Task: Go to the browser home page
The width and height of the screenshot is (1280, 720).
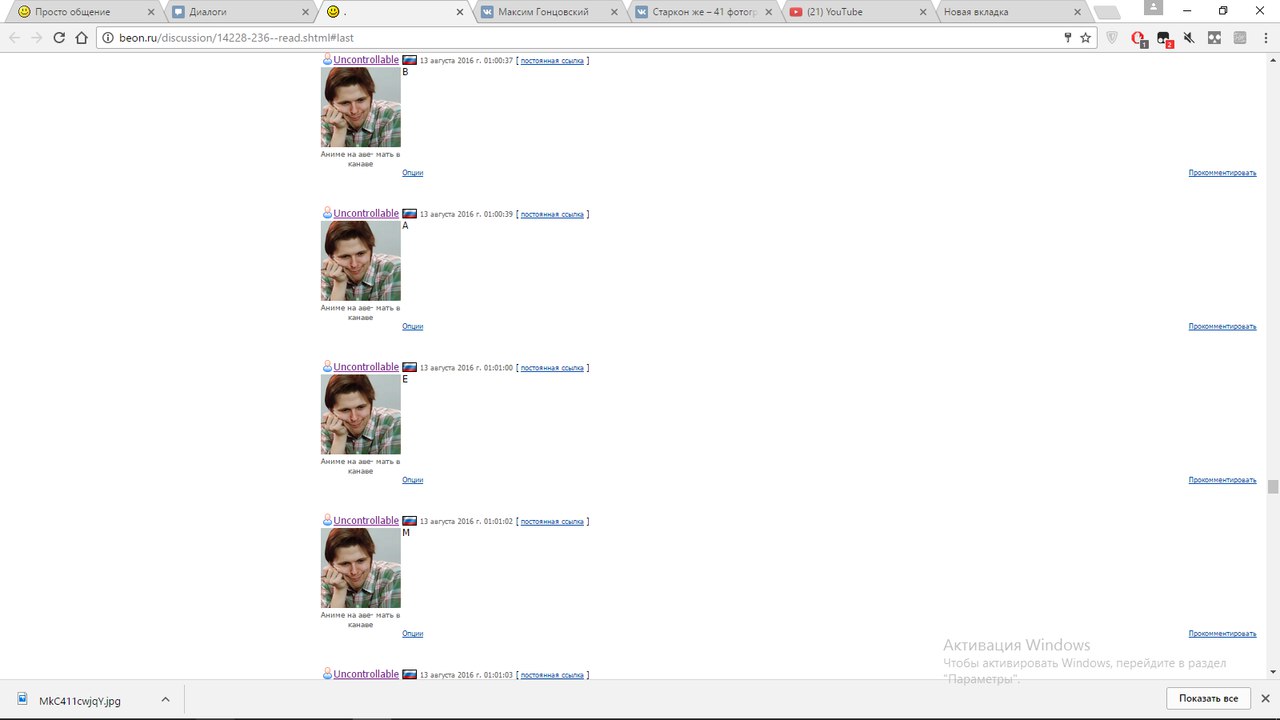Action: click(82, 38)
